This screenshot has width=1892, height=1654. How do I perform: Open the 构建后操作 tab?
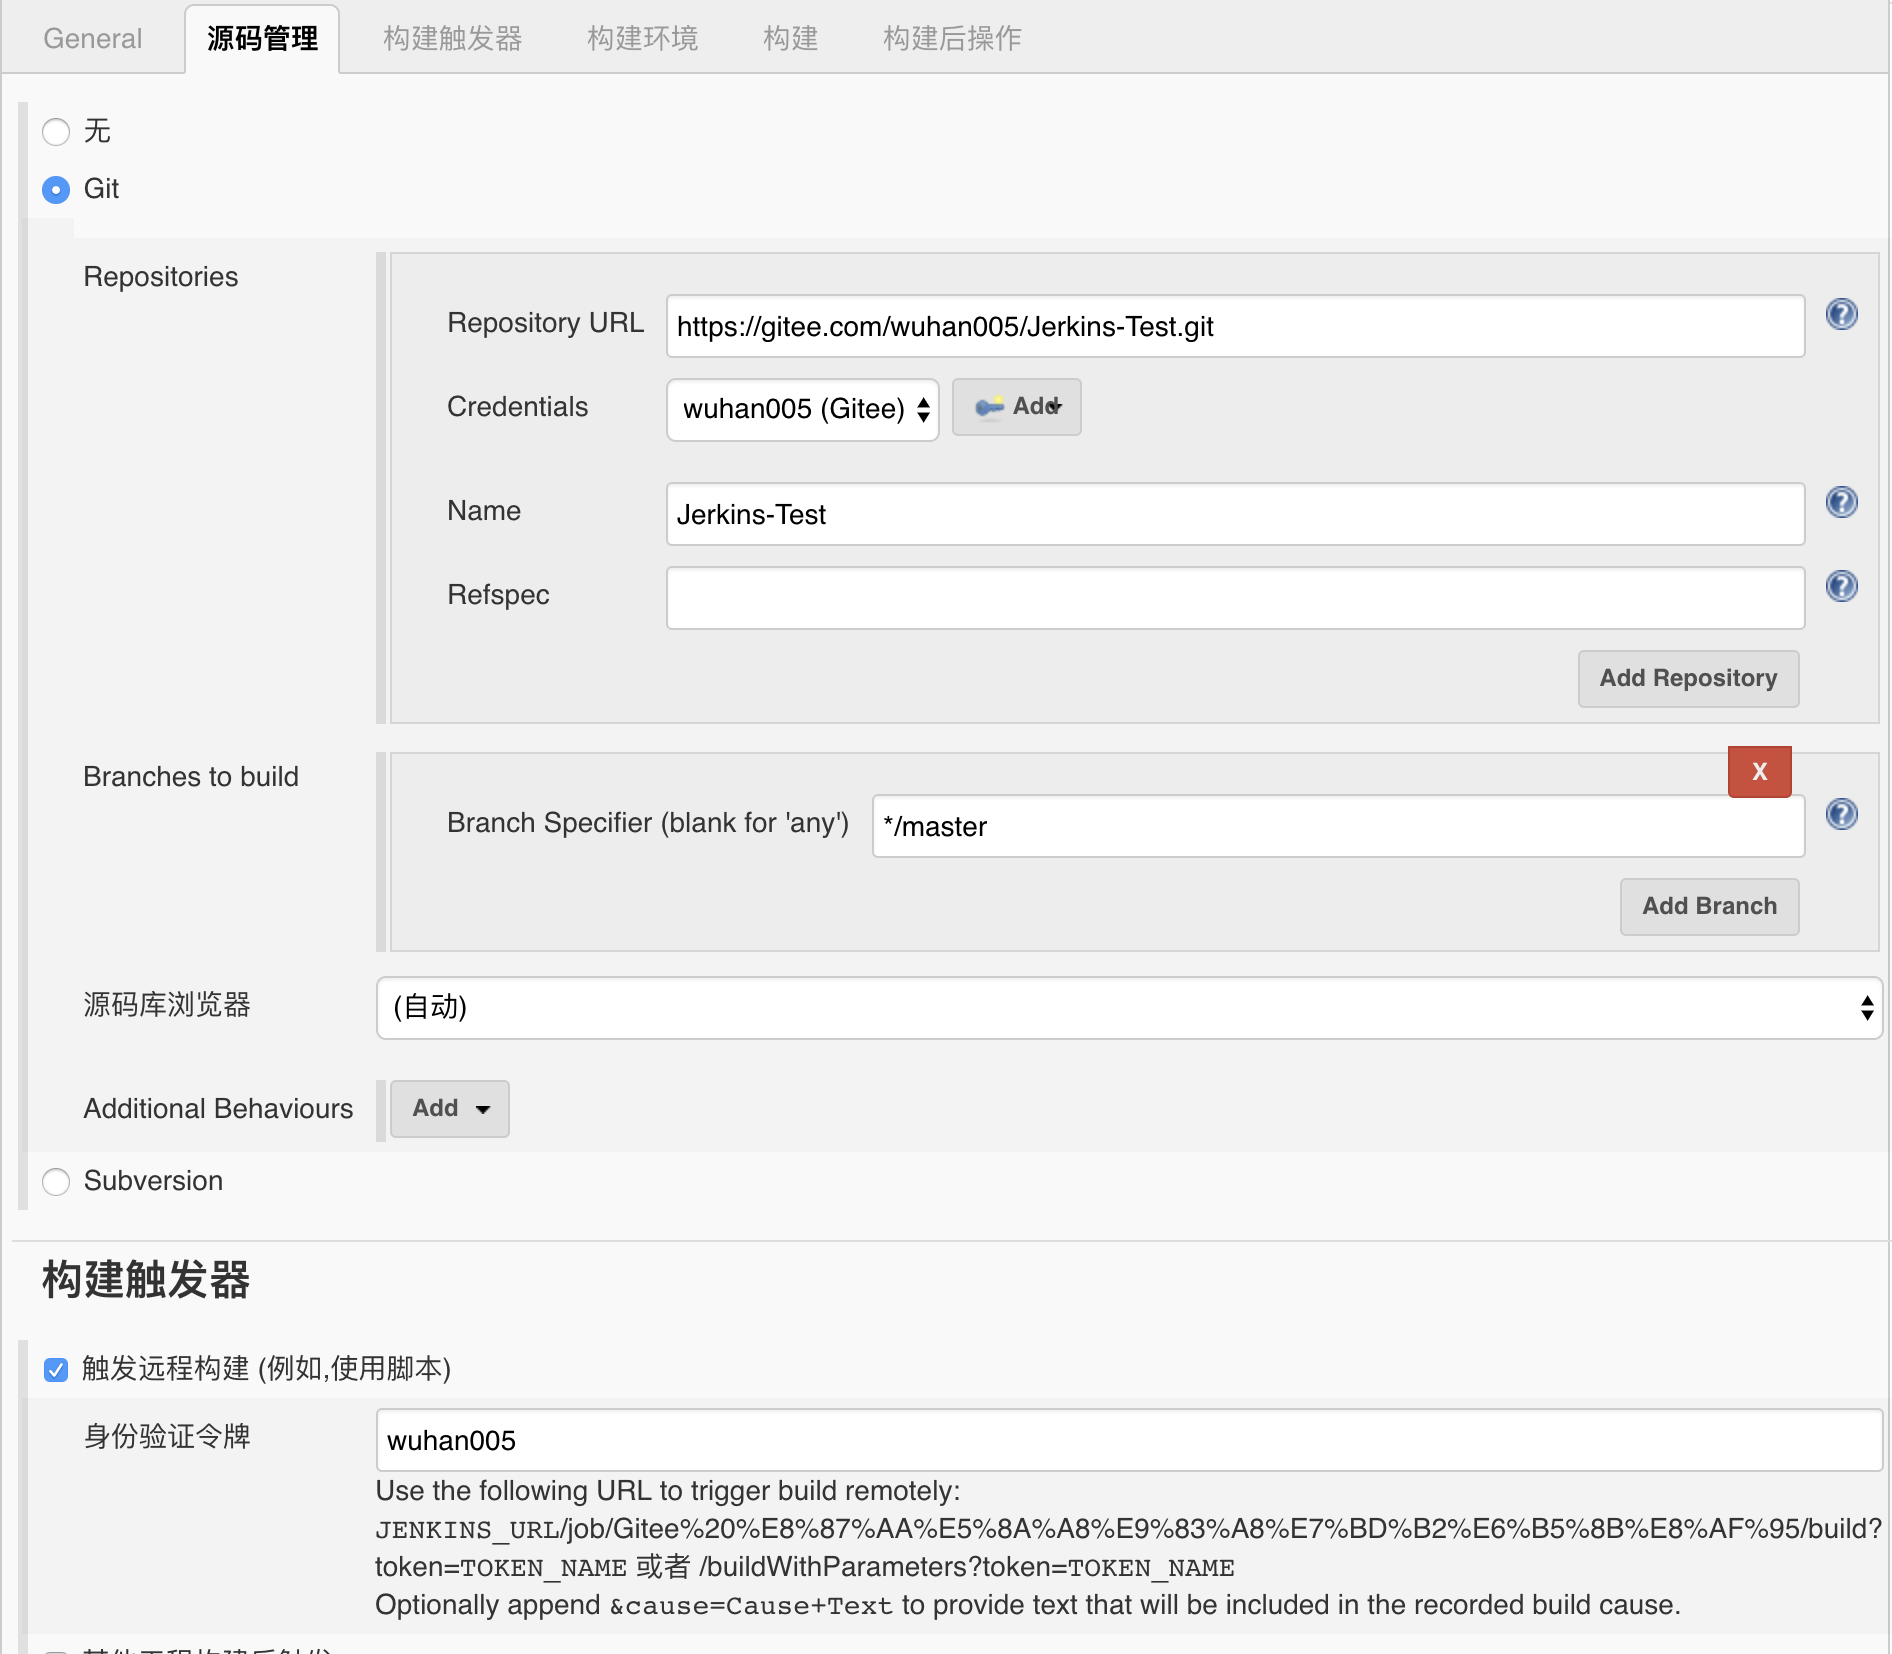951,39
